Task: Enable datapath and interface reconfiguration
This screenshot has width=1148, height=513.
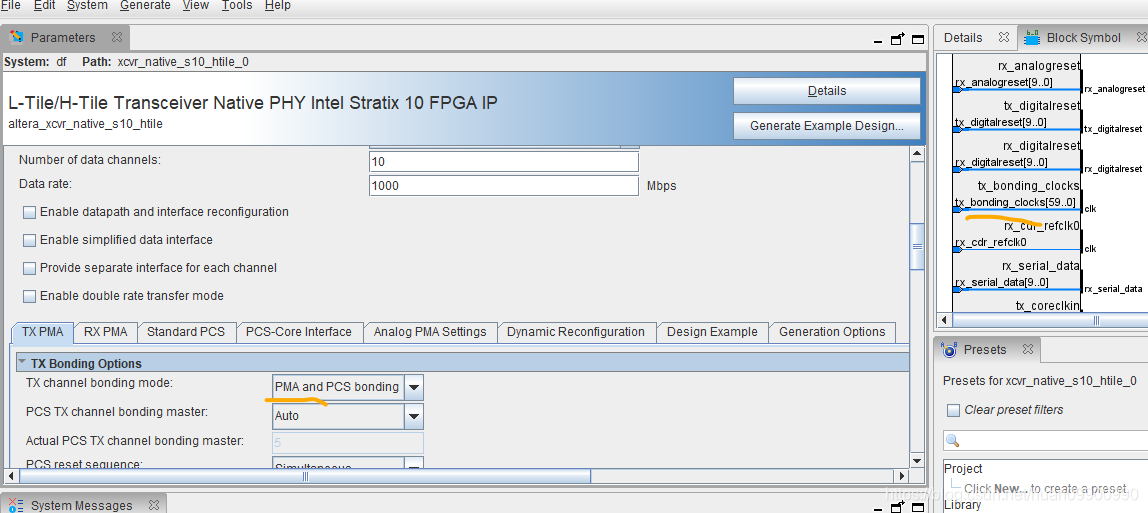Action: [29, 212]
